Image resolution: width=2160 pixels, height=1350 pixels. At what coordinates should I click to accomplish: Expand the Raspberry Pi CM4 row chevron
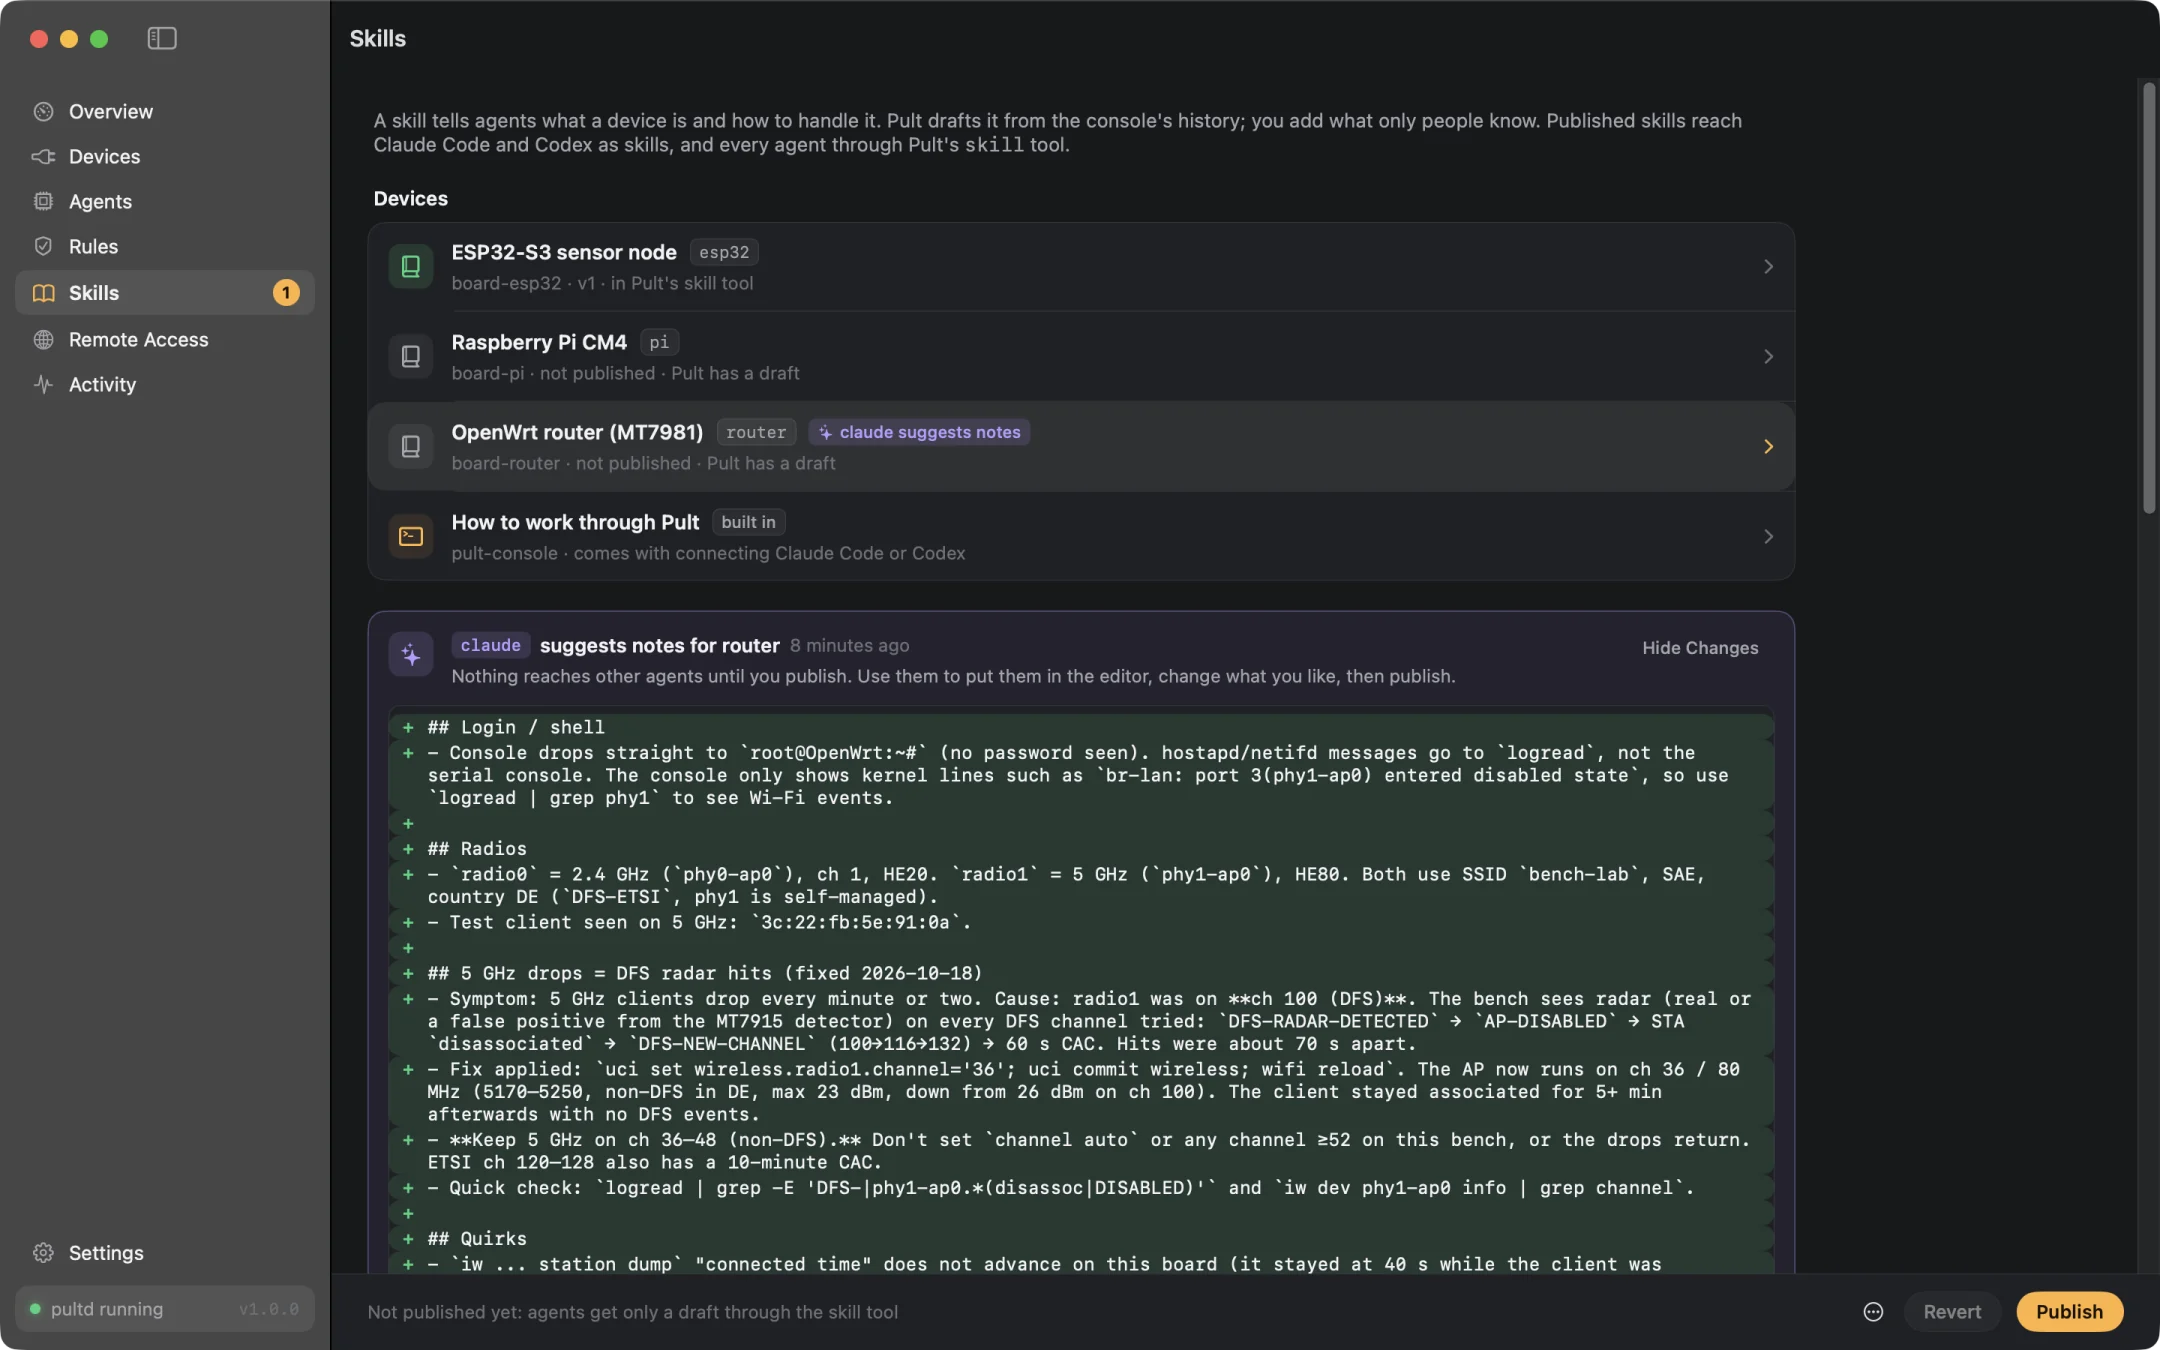tap(1768, 356)
